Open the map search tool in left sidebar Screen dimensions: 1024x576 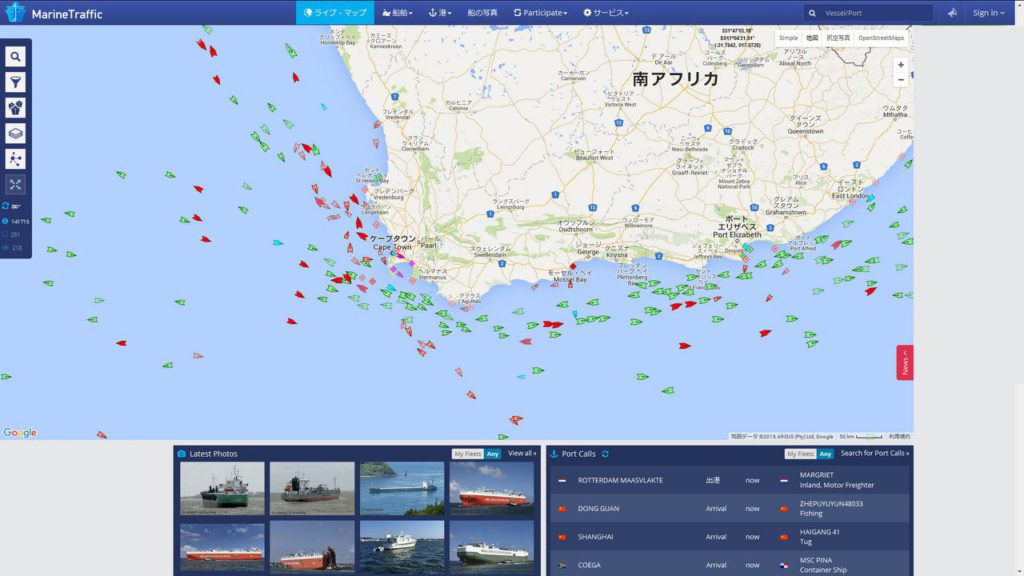[15, 57]
